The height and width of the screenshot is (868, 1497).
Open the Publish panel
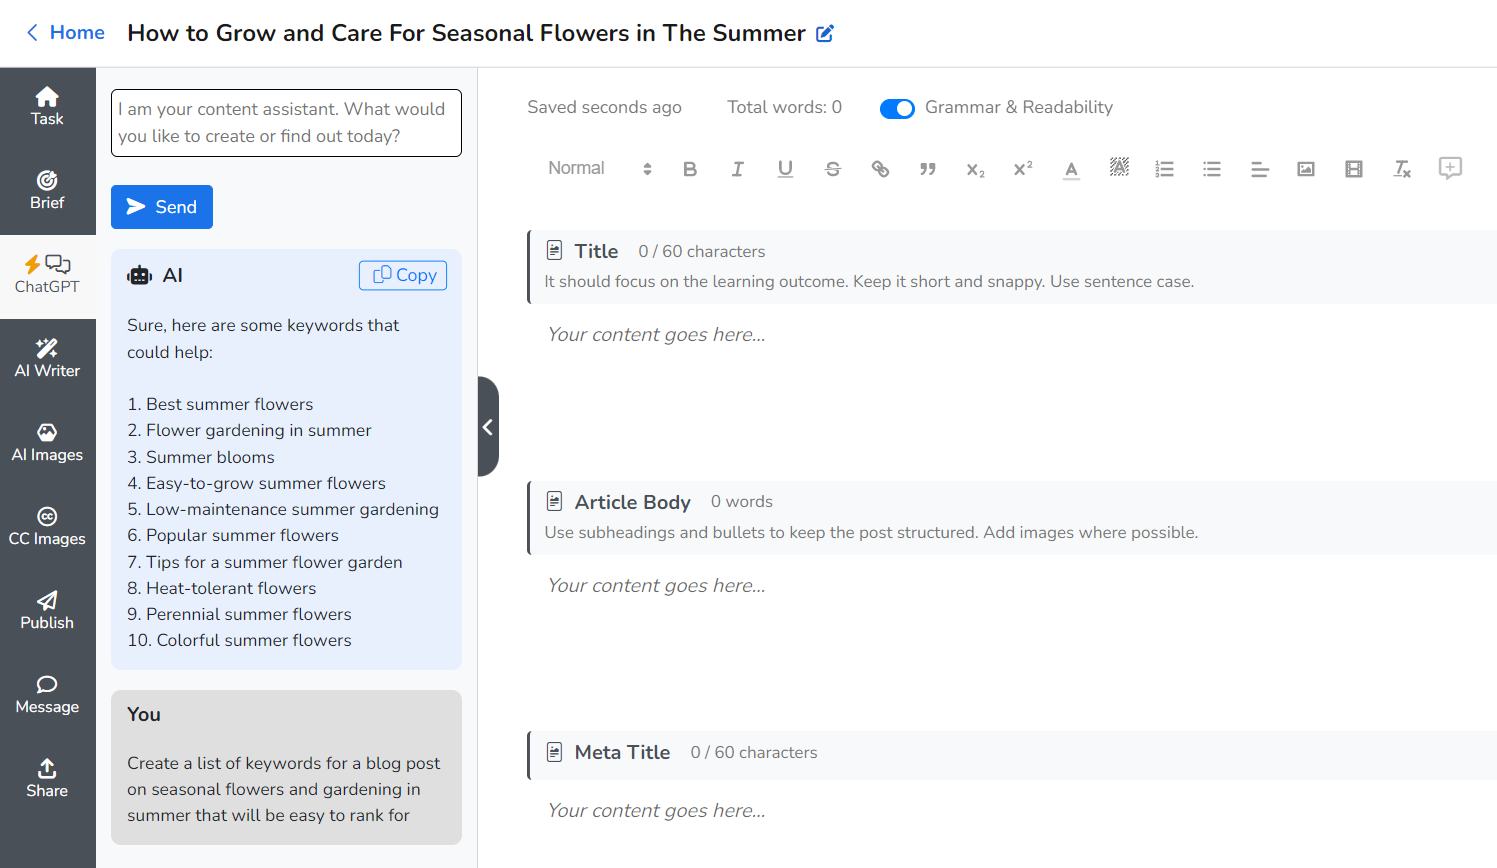46,610
